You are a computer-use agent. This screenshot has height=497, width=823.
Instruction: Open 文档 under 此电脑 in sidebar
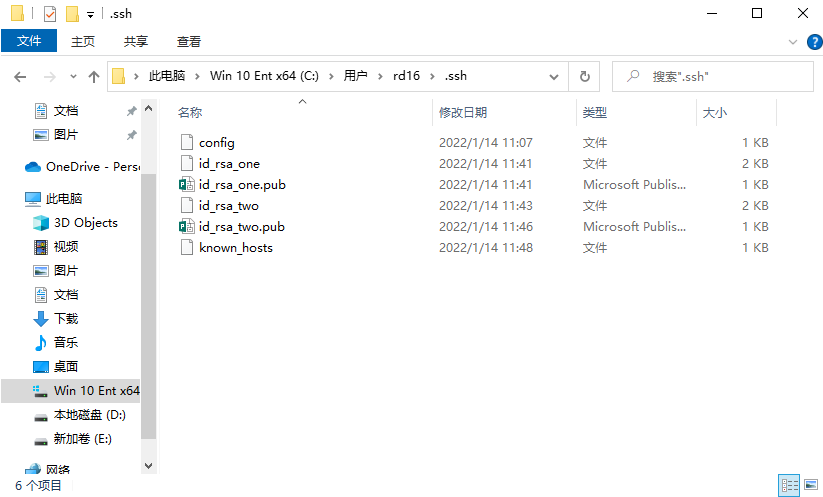click(66, 294)
